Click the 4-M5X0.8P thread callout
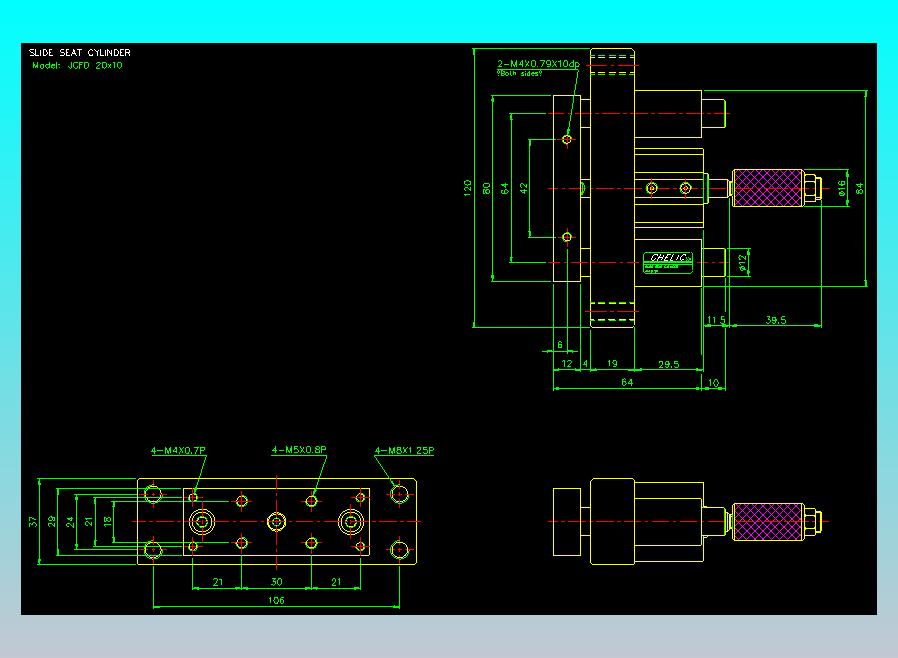 pos(299,450)
